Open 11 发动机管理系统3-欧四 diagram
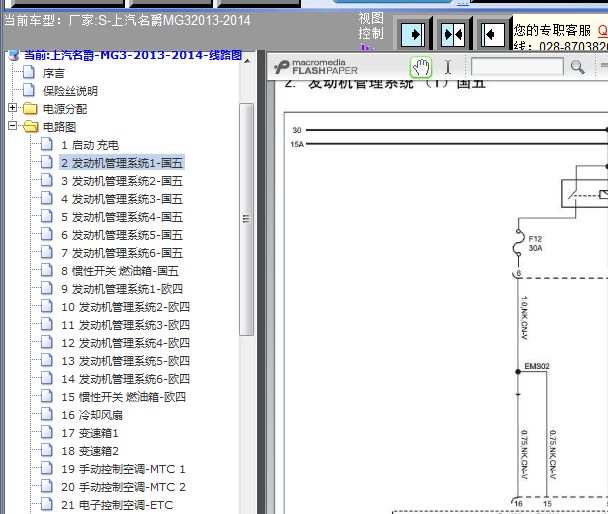This screenshot has width=608, height=514. pos(126,325)
